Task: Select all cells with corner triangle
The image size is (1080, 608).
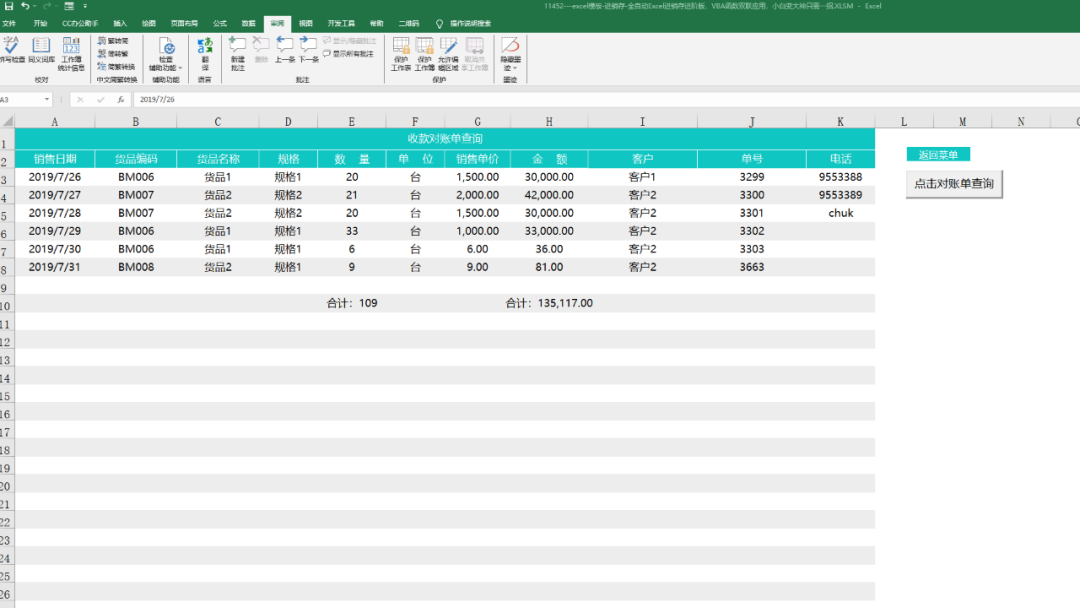Action: [8, 121]
